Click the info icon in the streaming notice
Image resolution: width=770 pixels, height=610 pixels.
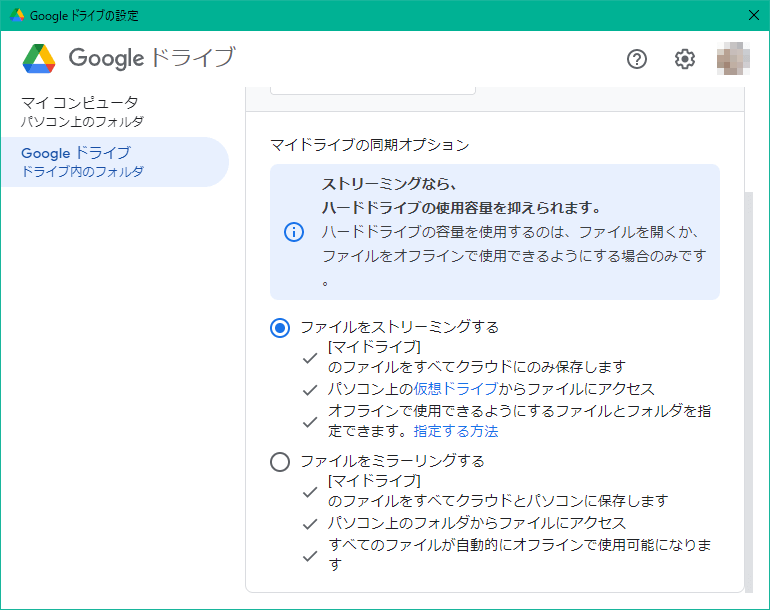pyautogui.click(x=294, y=232)
